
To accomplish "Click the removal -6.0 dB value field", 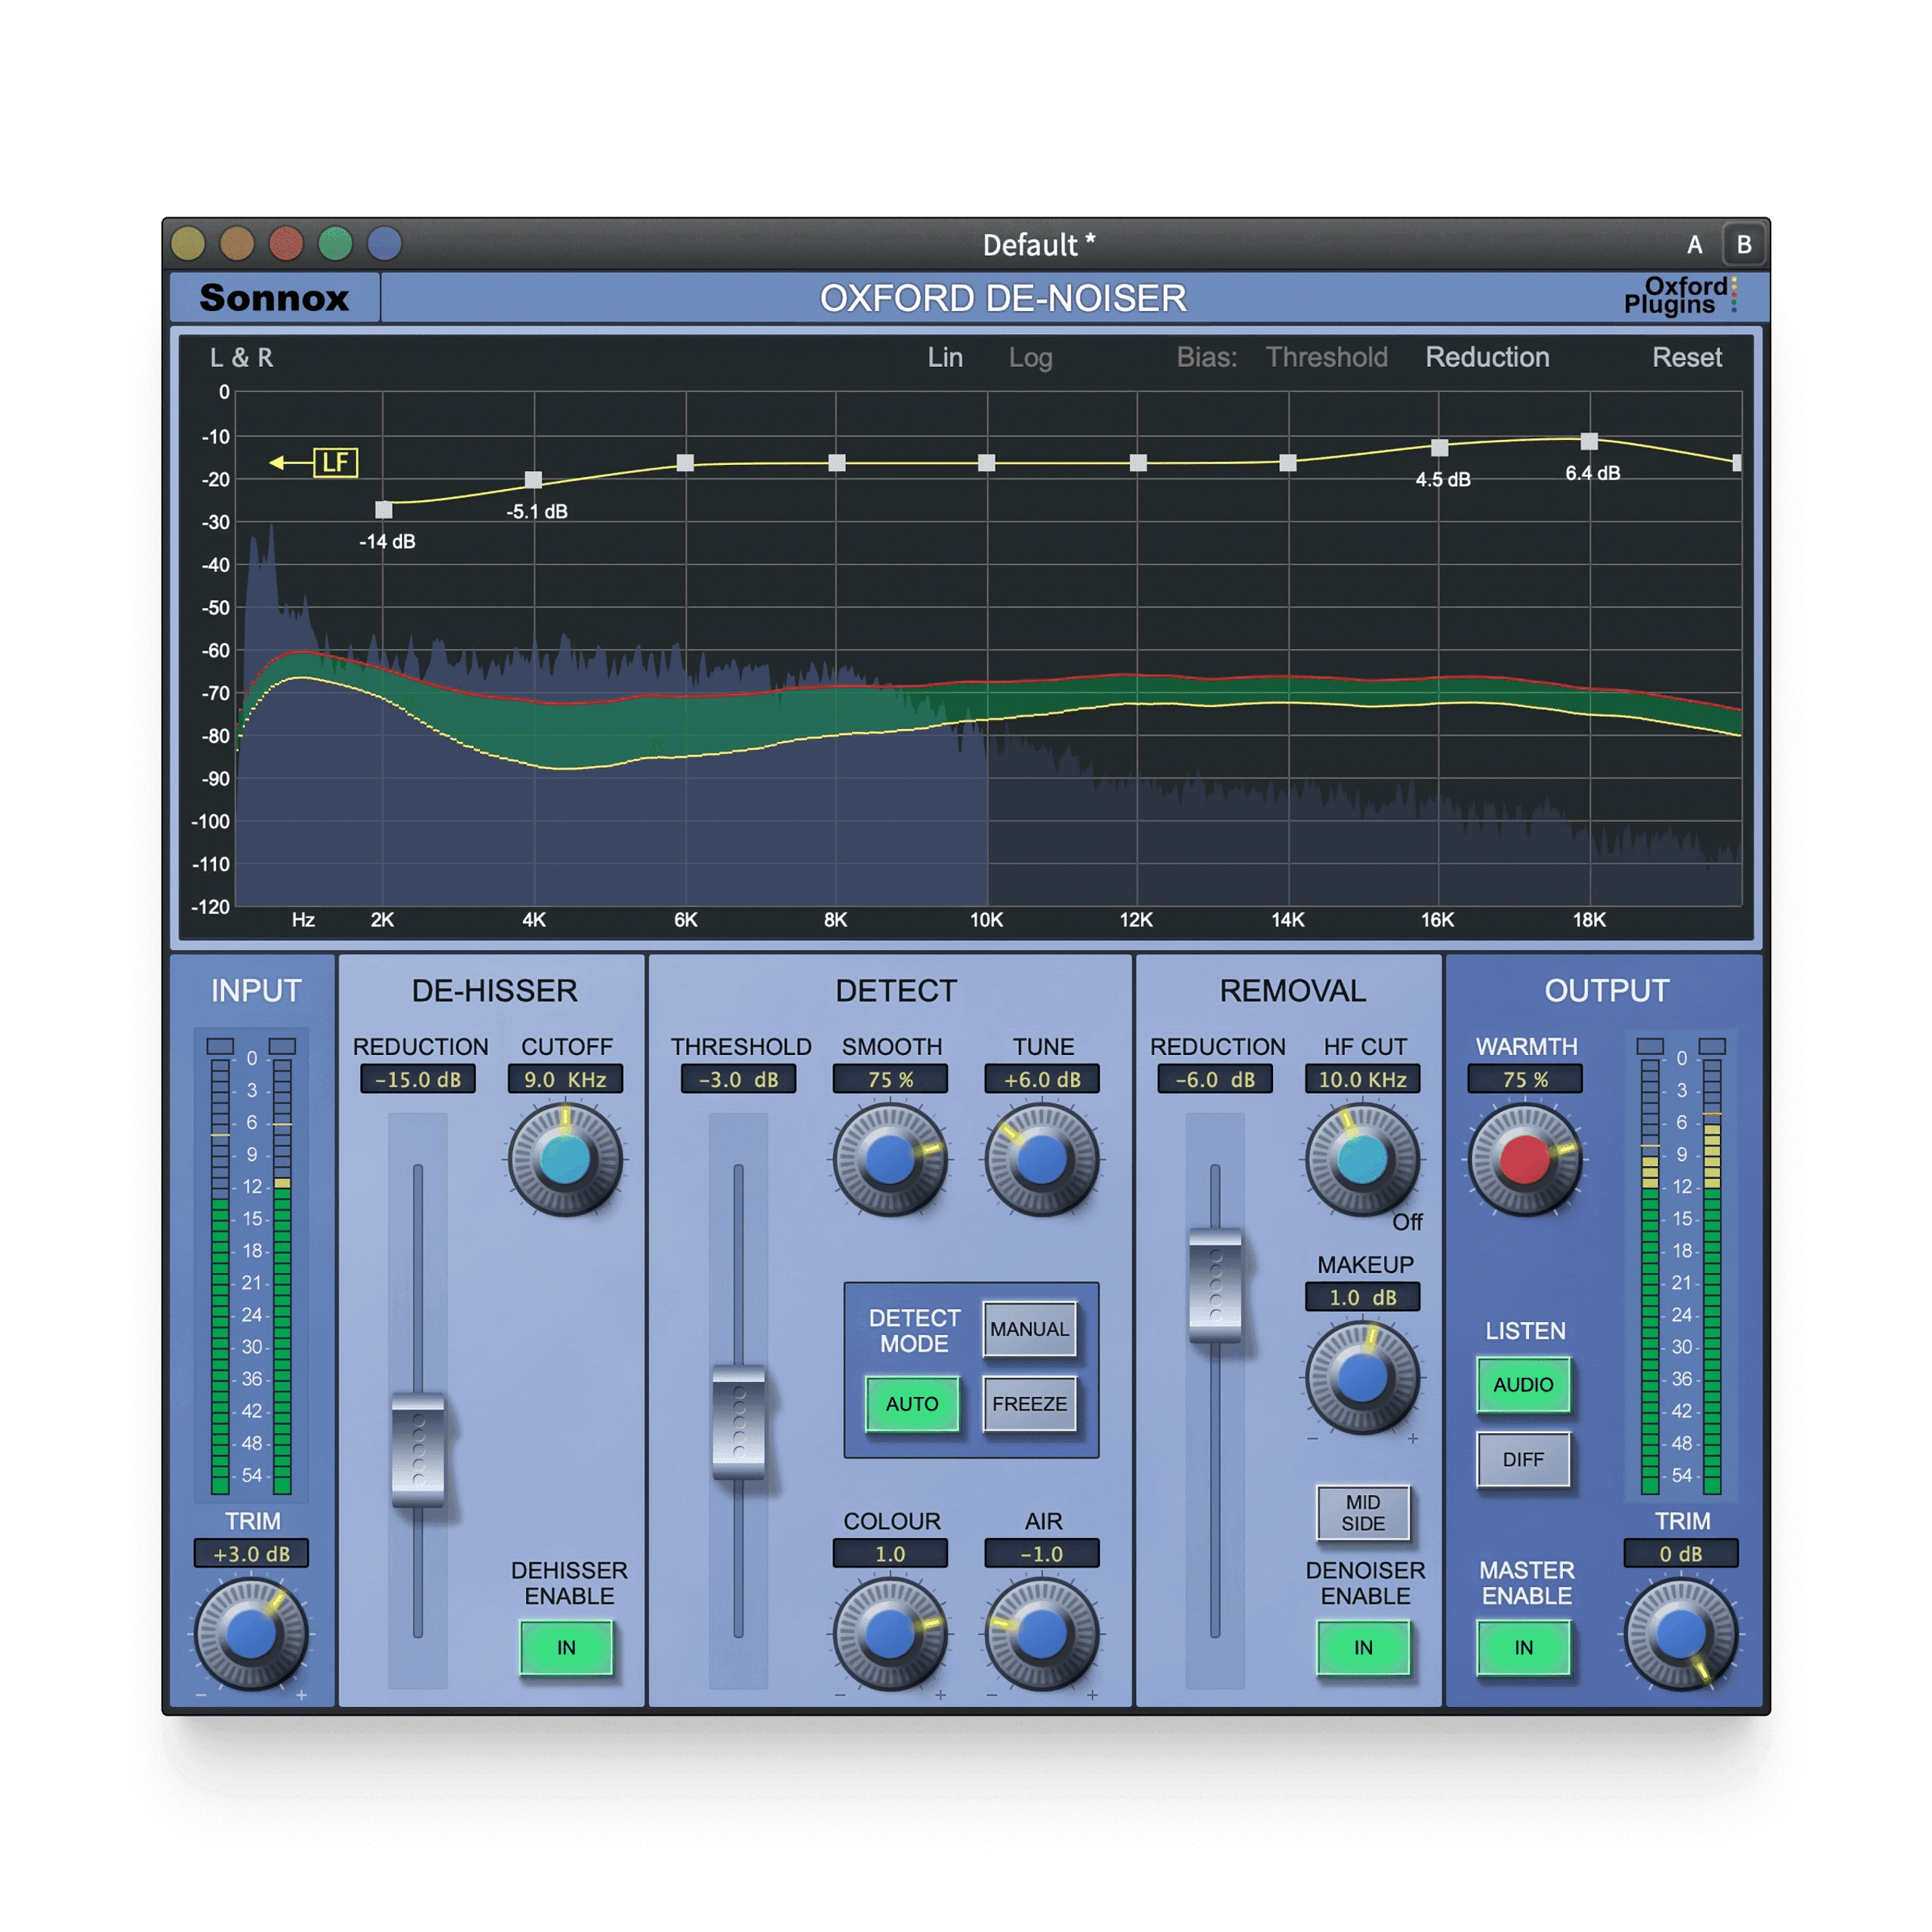I will pyautogui.click(x=1215, y=1079).
